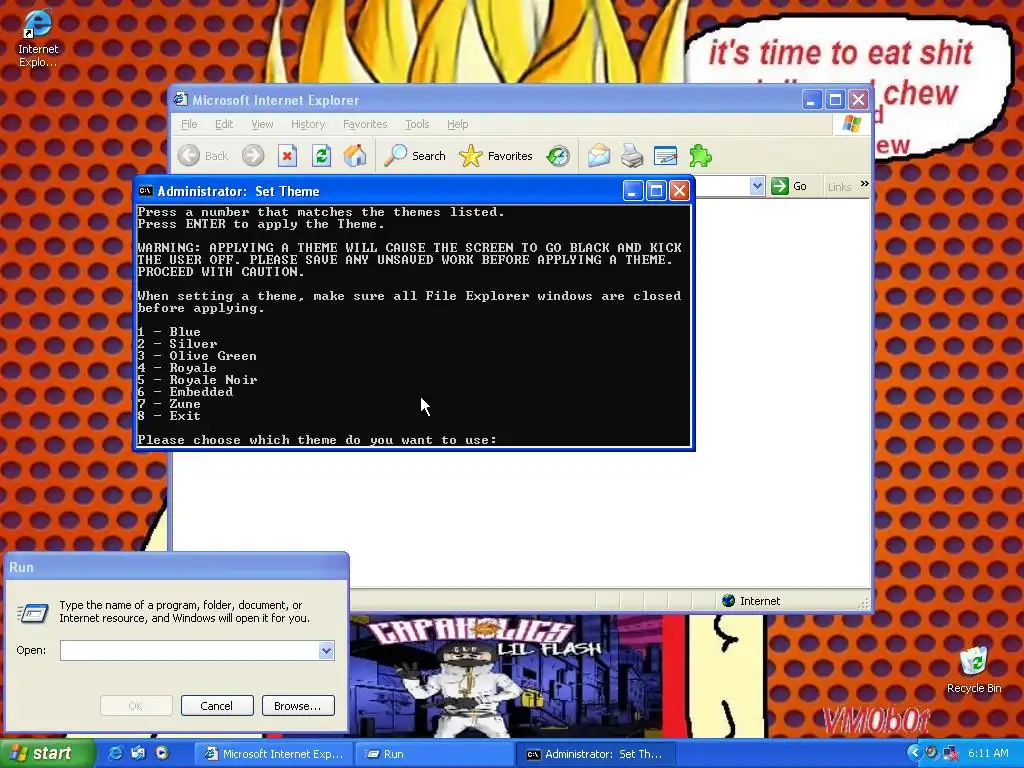The height and width of the screenshot is (768, 1024).
Task: Click the green puzzle piece icon
Action: coord(700,155)
